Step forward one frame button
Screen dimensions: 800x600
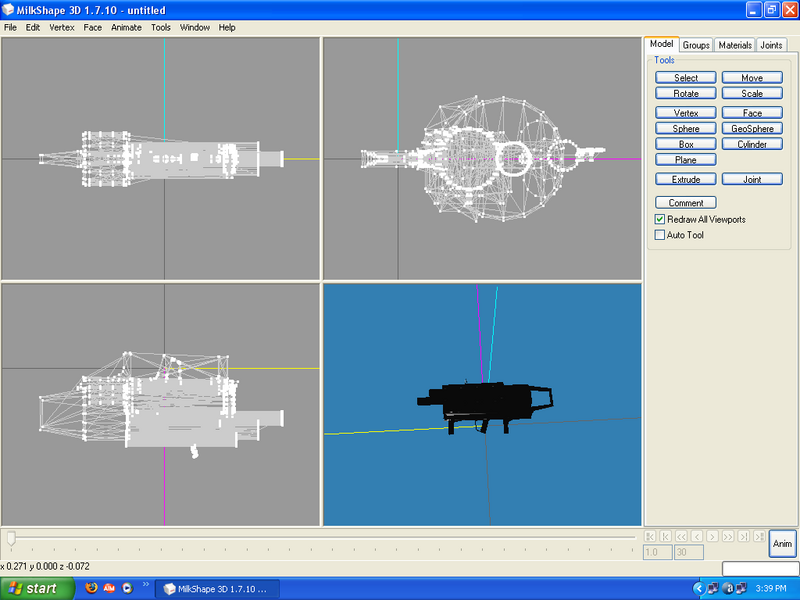712,536
